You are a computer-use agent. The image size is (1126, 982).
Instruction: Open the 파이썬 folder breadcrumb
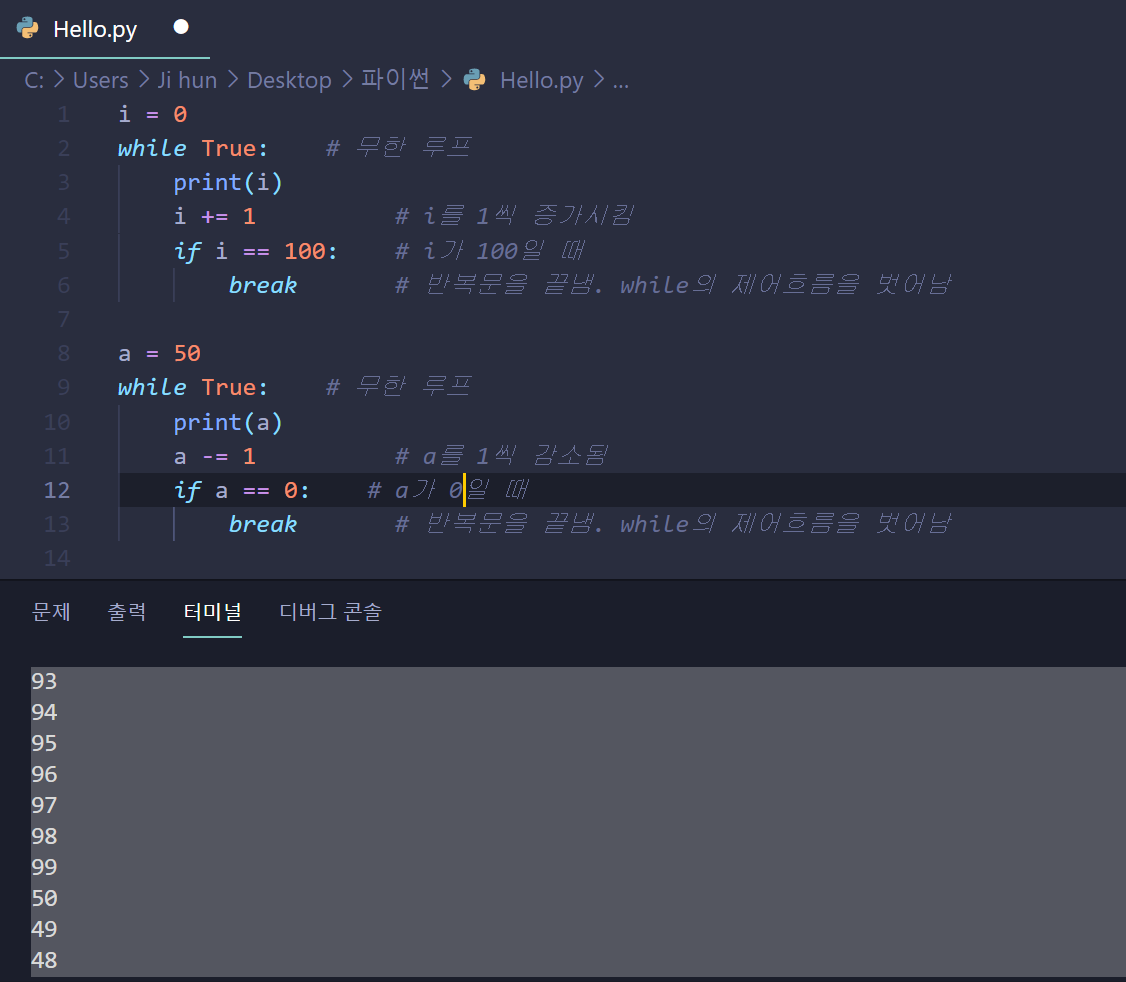click(x=395, y=79)
